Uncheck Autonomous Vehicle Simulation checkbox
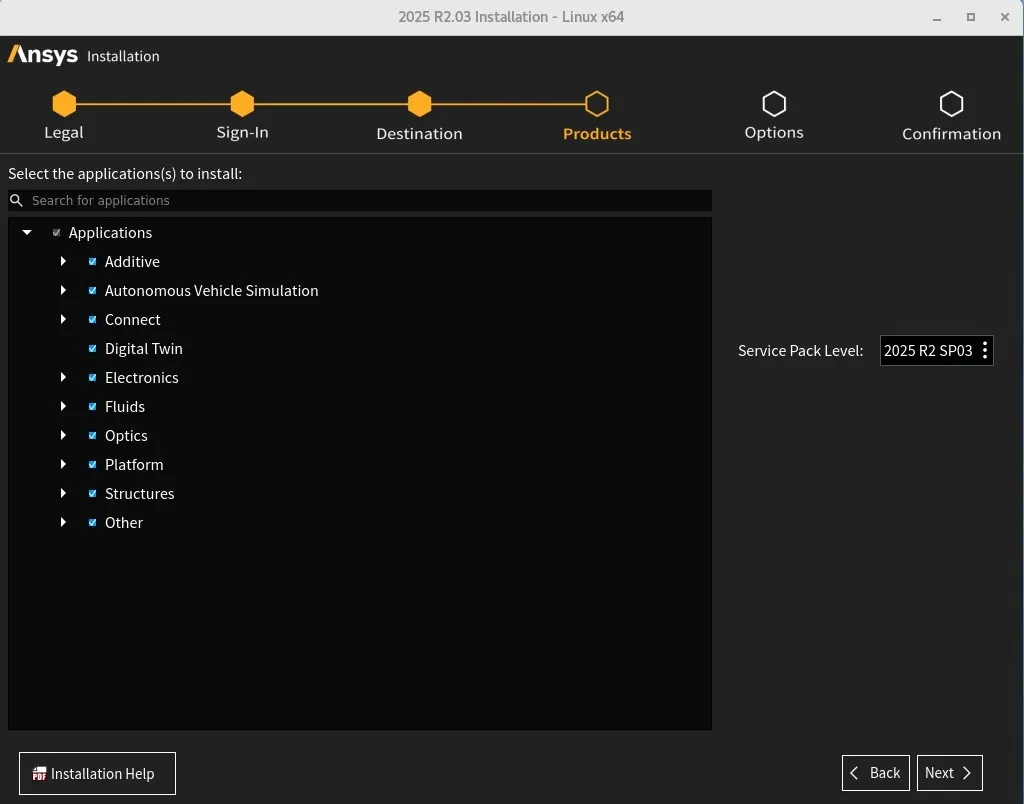This screenshot has width=1024, height=804. tap(92, 290)
